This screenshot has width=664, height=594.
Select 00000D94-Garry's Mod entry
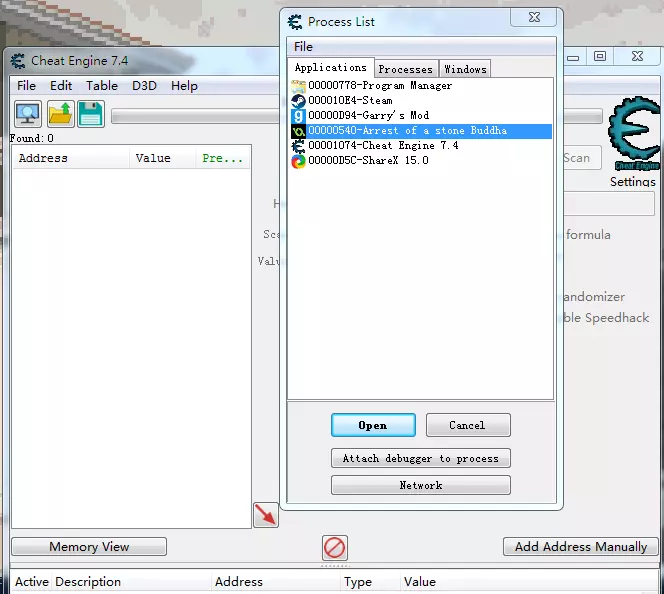421,116
